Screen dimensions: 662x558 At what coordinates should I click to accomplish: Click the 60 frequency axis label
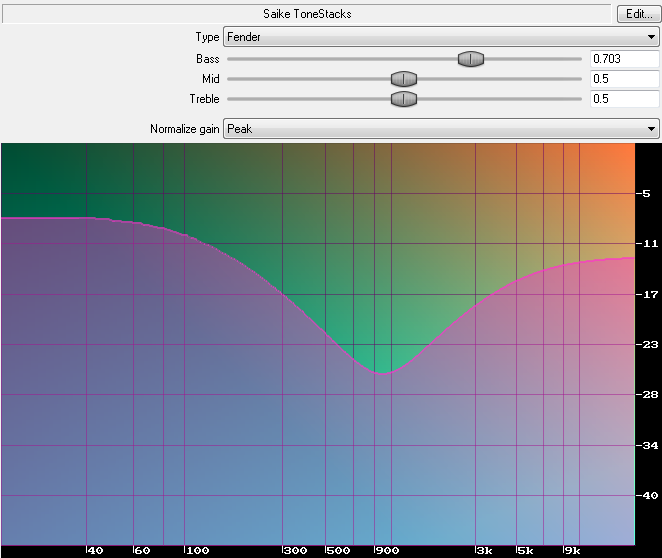click(141, 550)
